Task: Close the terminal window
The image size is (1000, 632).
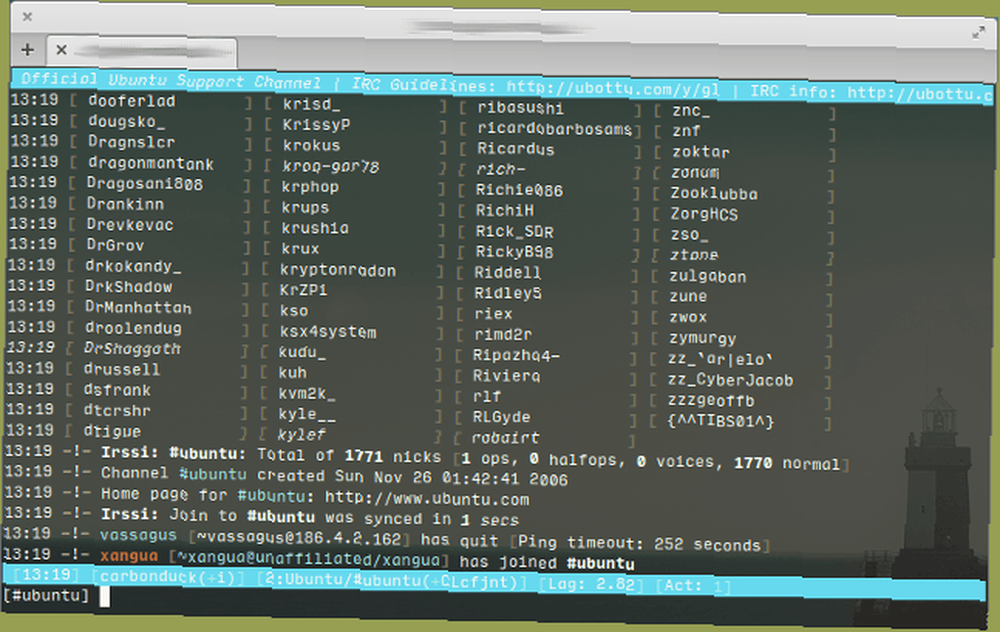Action: pyautogui.click(x=27, y=17)
